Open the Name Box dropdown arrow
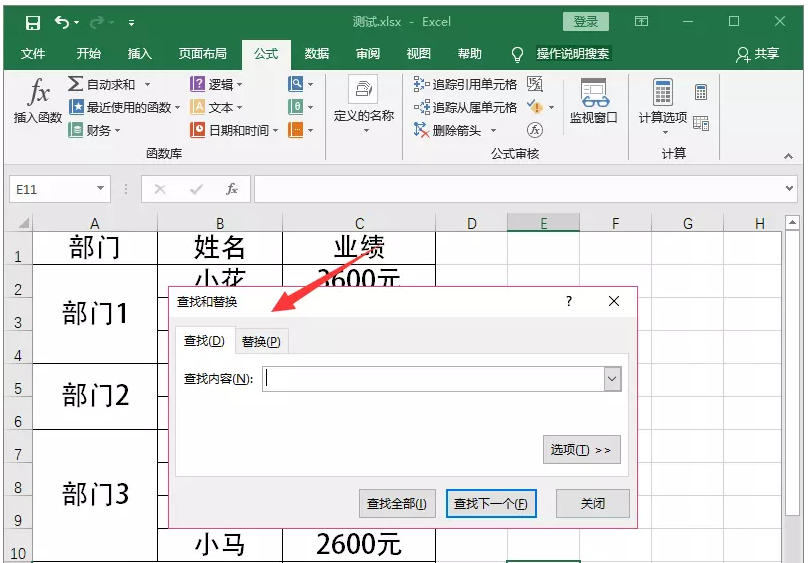The image size is (812, 563). point(101,189)
